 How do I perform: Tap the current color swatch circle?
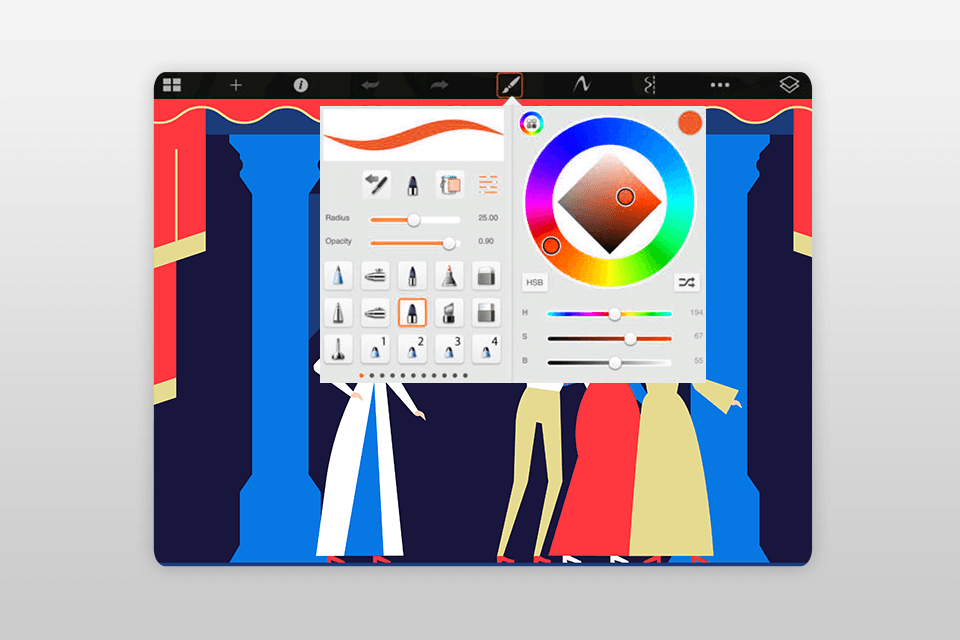(x=688, y=121)
